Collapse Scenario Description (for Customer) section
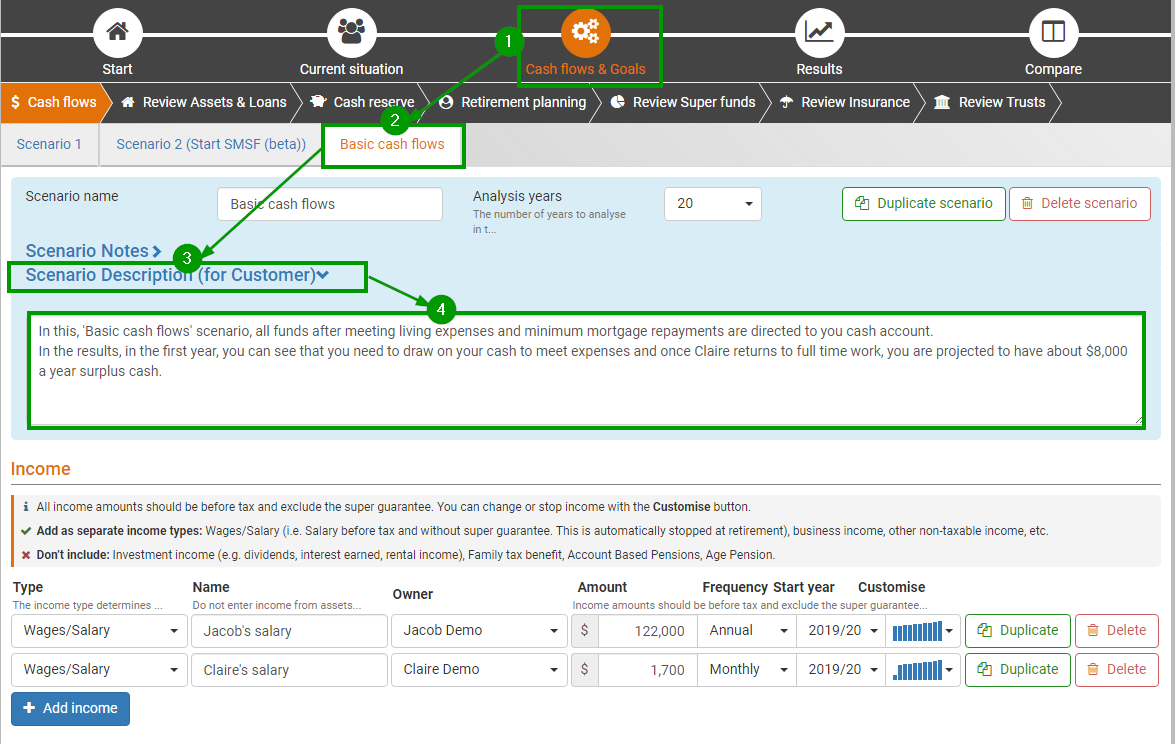This screenshot has width=1175, height=744. pos(177,276)
